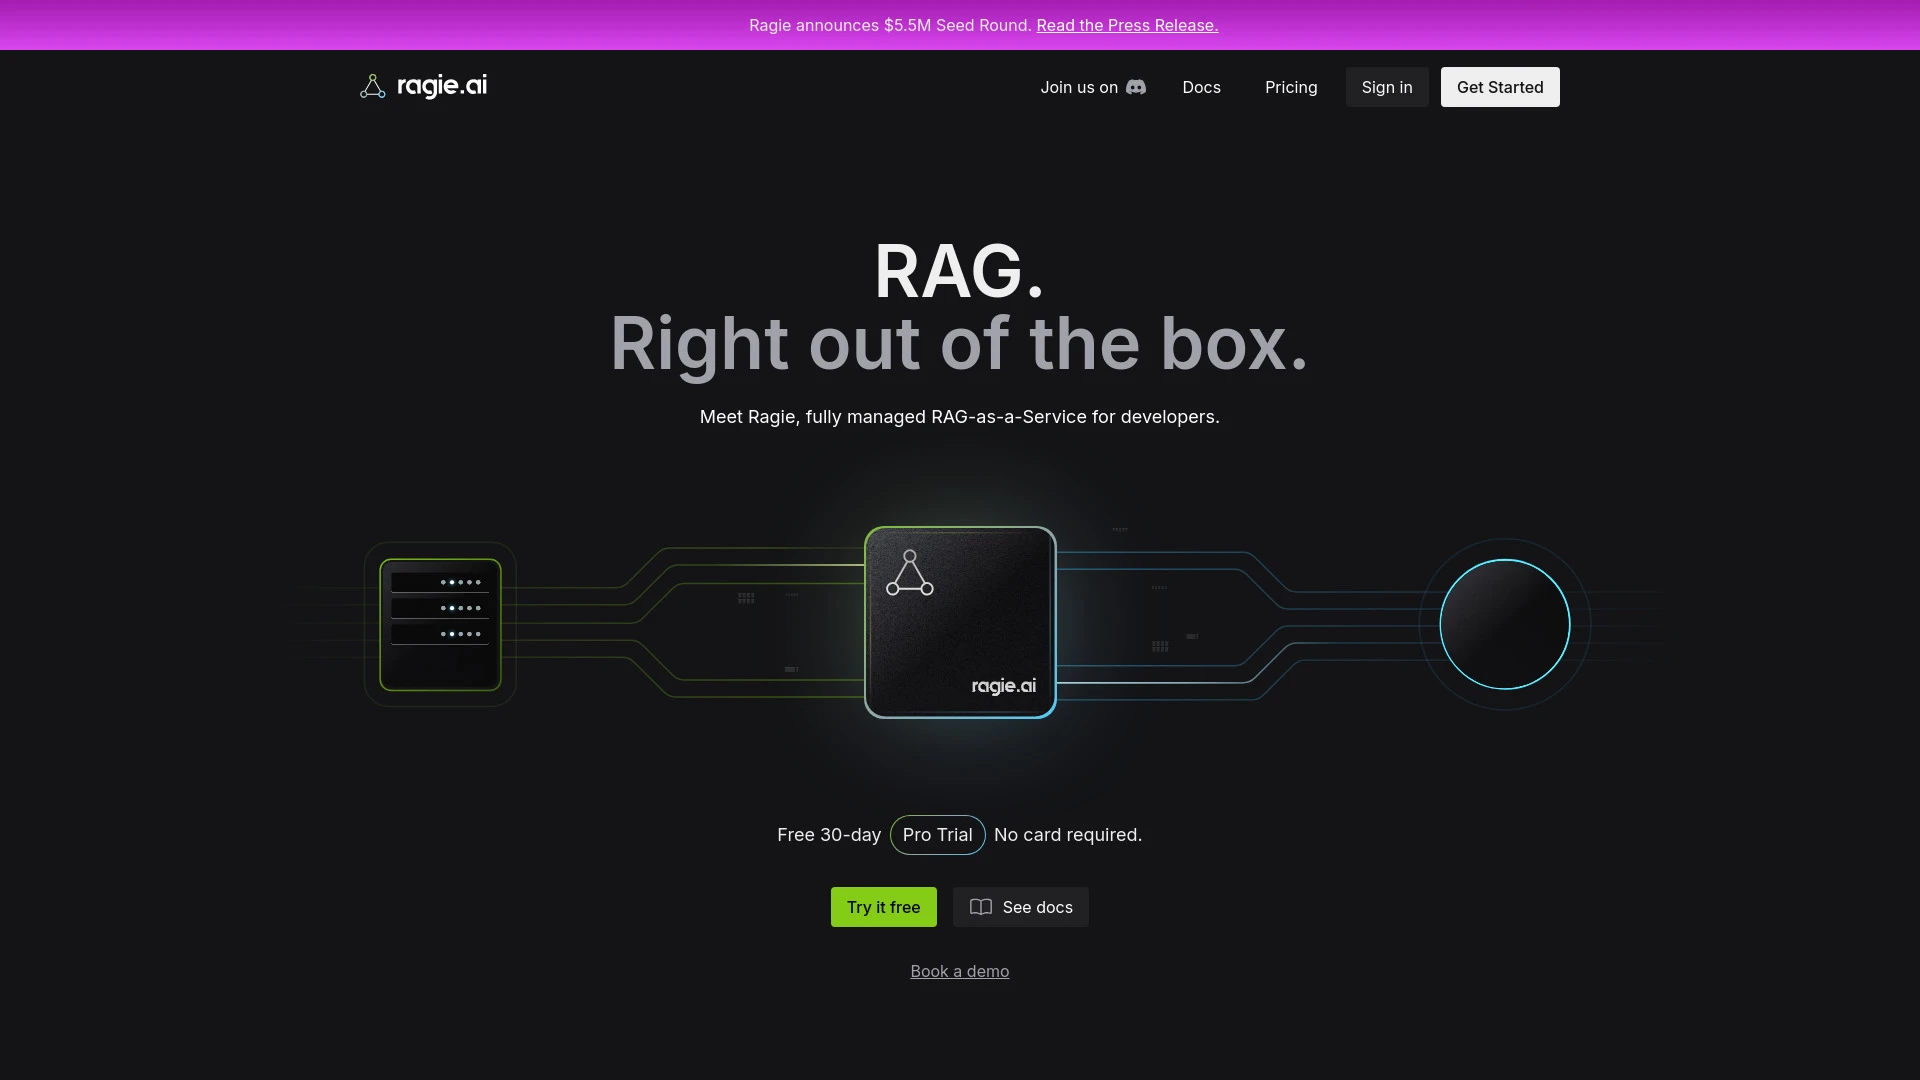This screenshot has width=1920, height=1080.
Task: Click the See docs button
Action: (x=1020, y=907)
